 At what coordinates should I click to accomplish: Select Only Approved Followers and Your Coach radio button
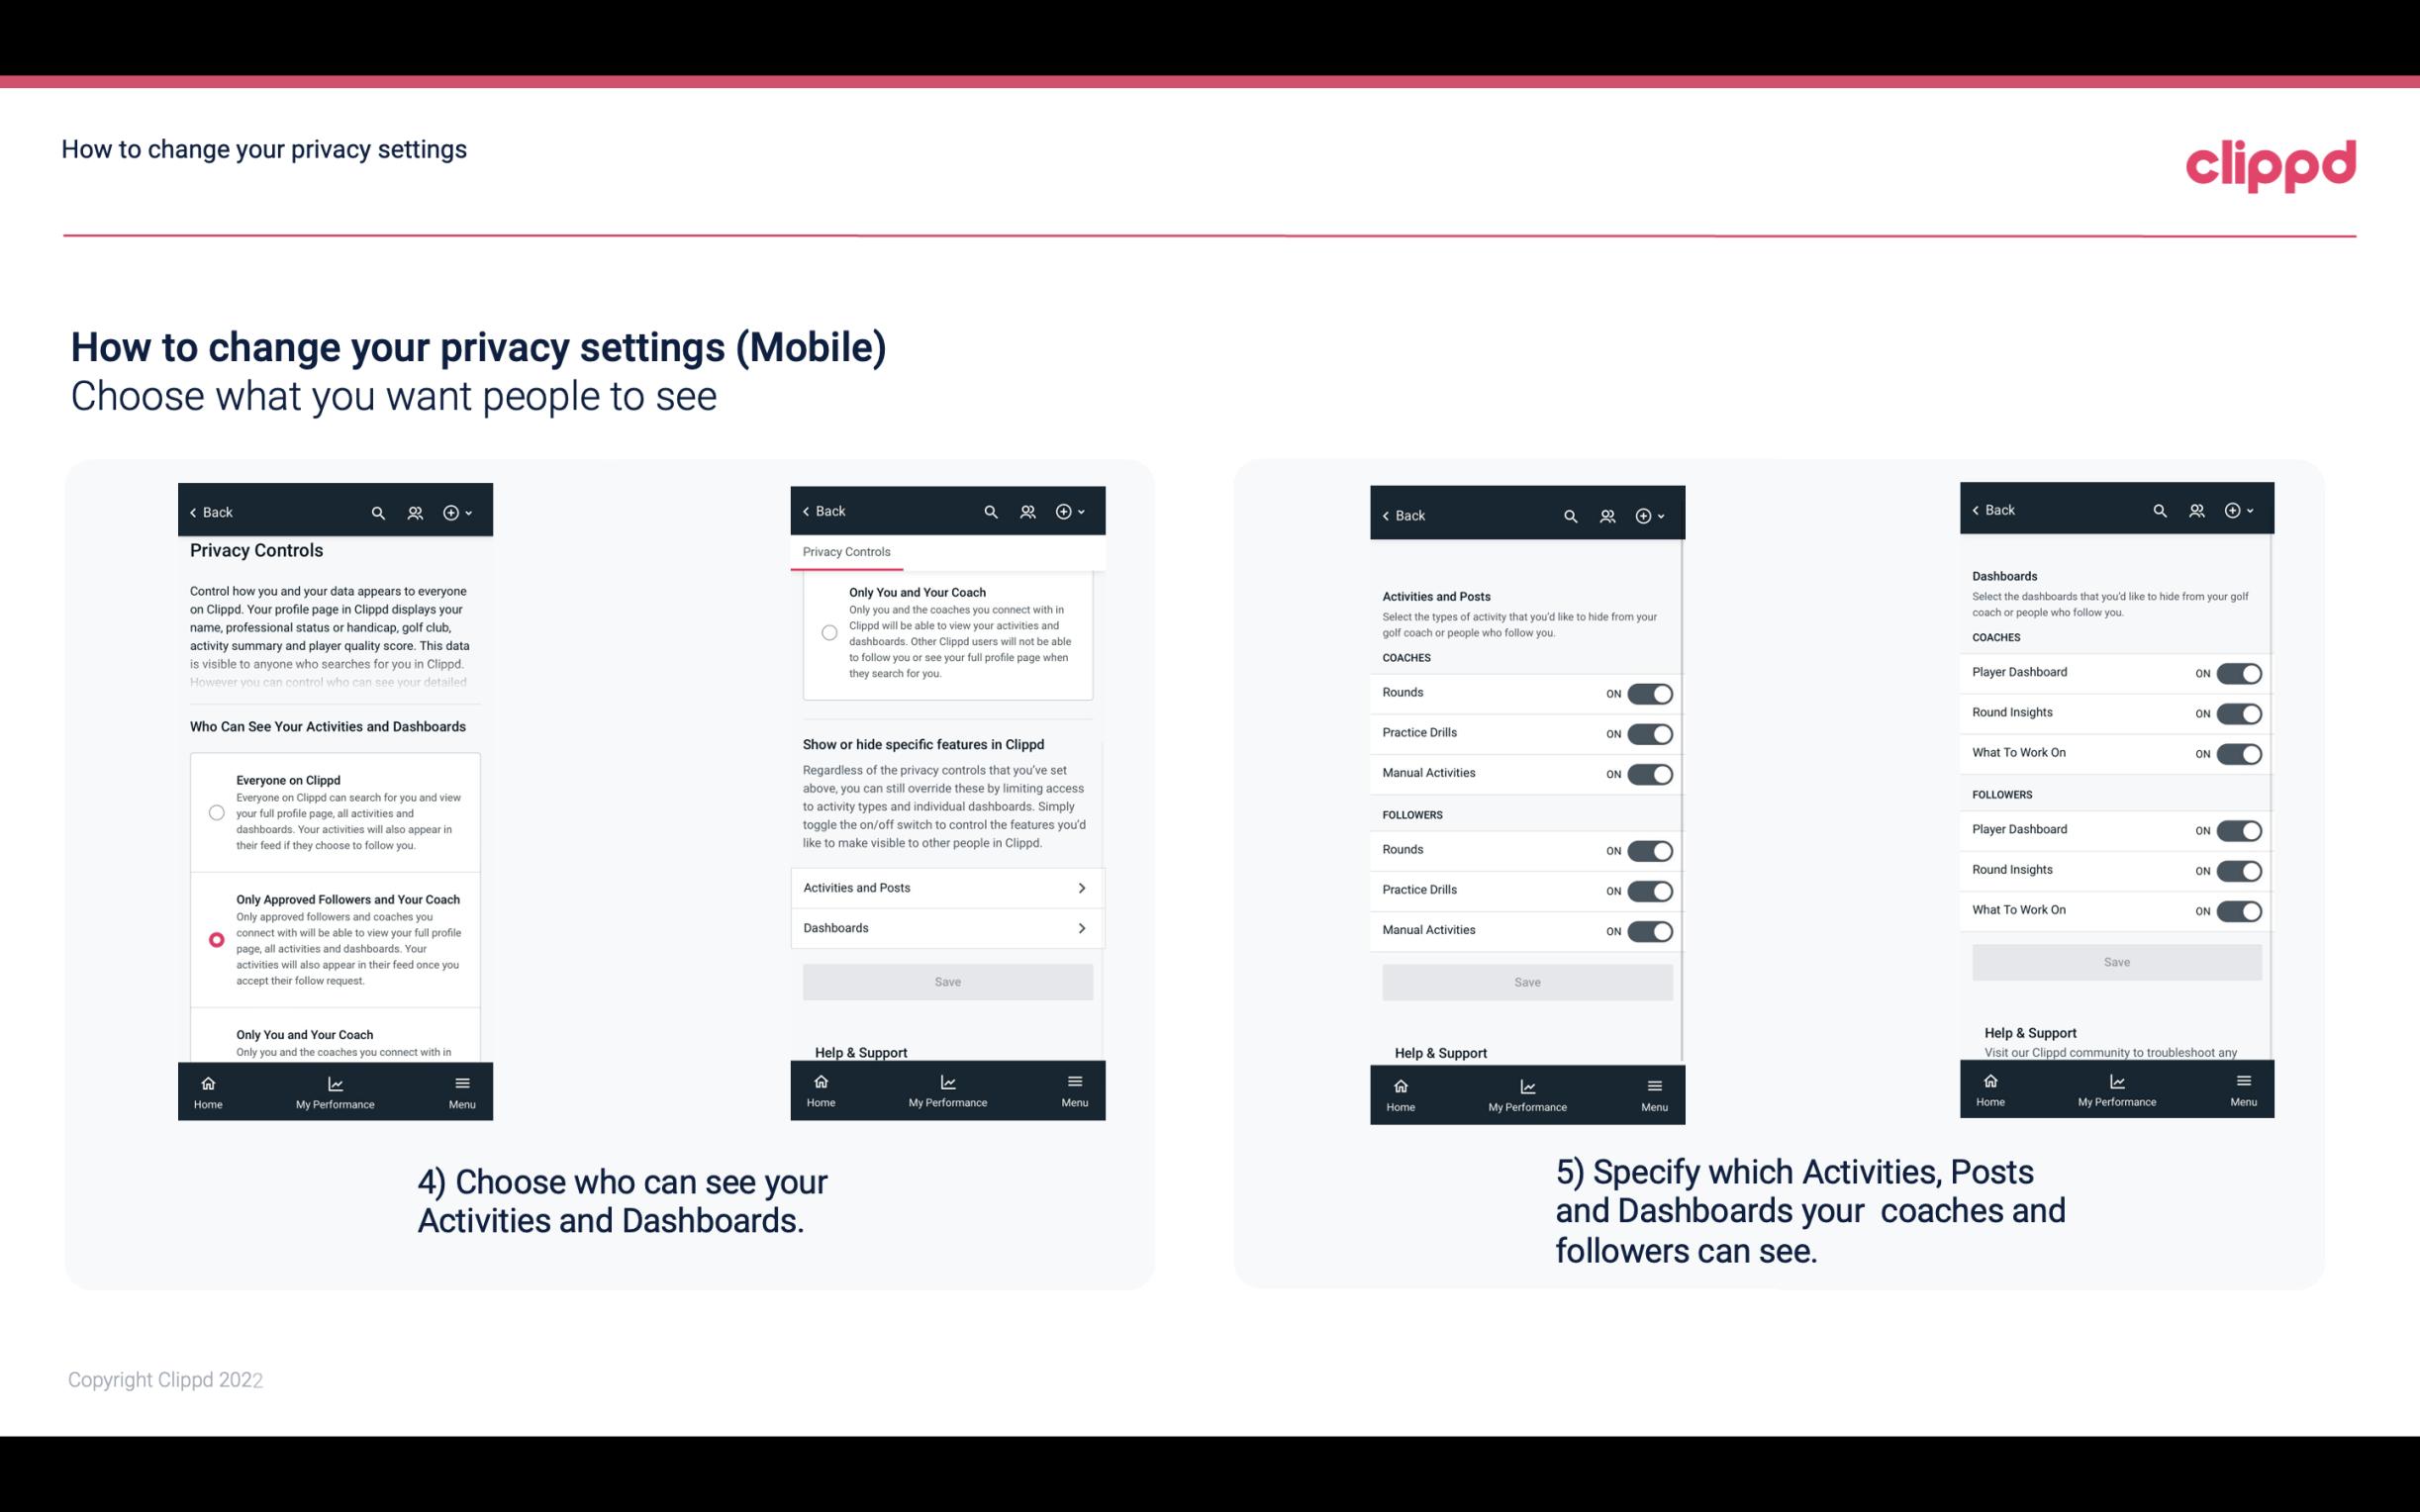pyautogui.click(x=215, y=939)
